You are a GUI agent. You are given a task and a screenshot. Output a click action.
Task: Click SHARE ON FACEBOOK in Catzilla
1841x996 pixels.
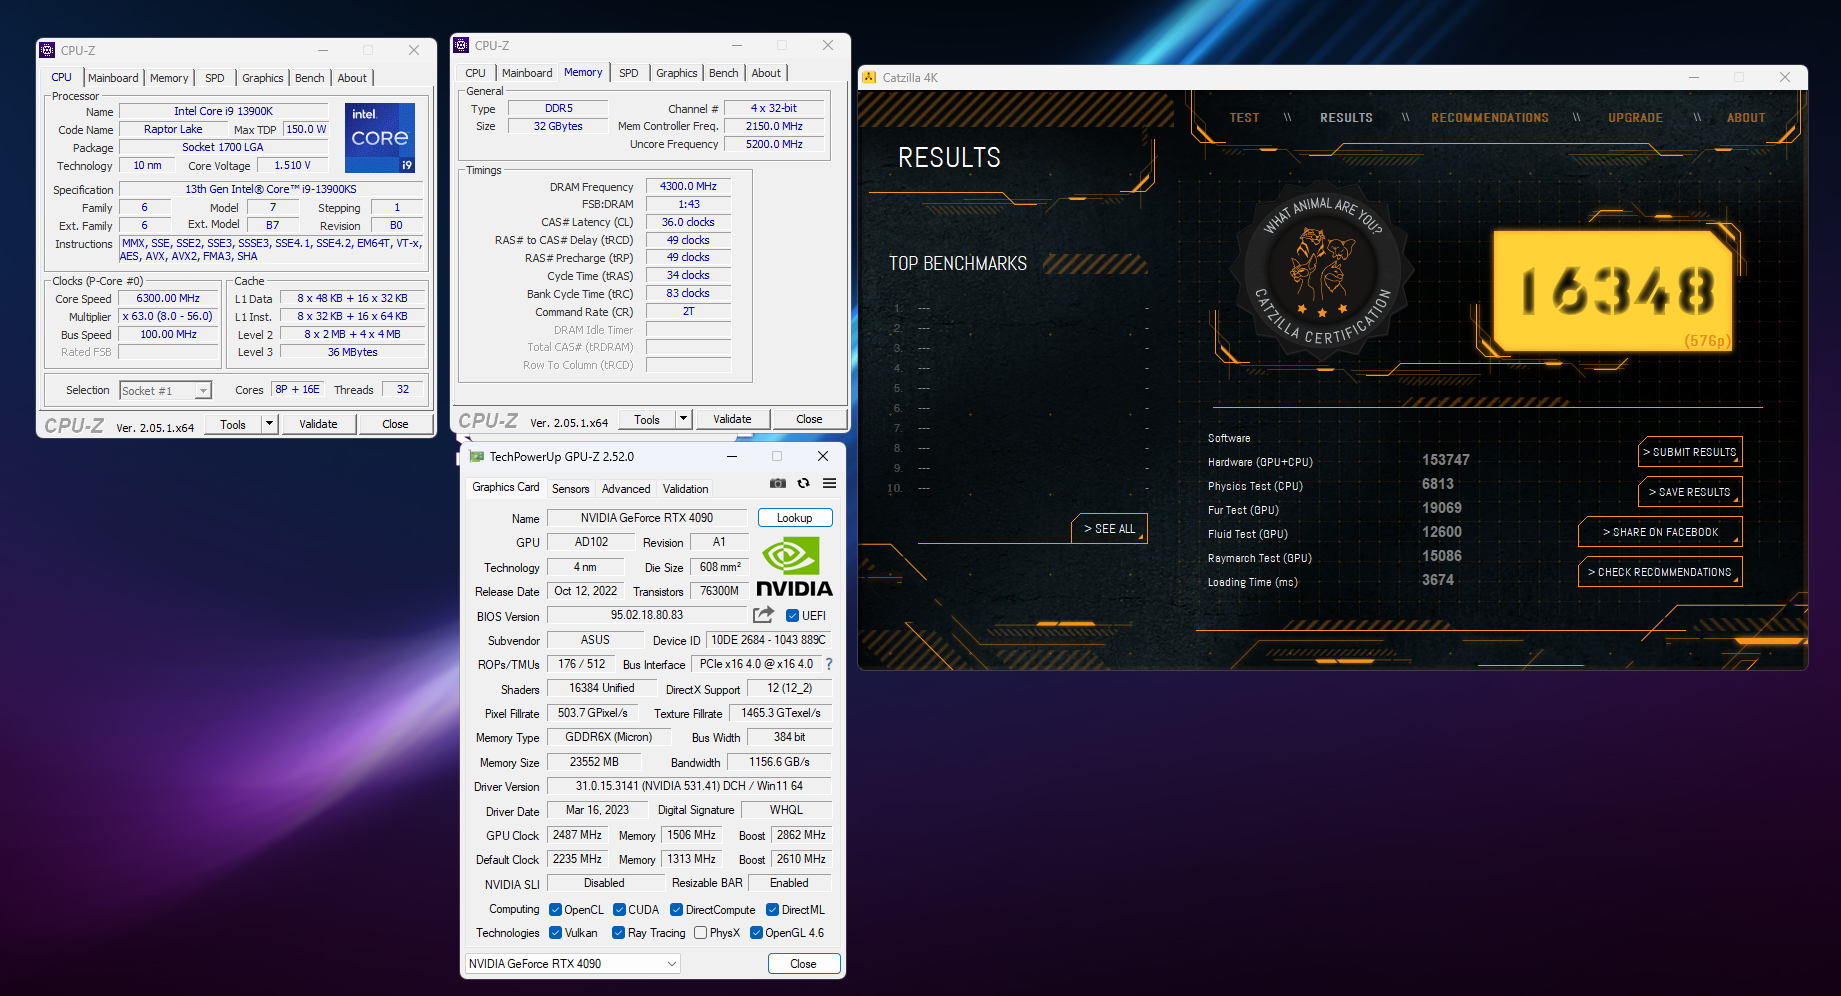pos(1660,532)
